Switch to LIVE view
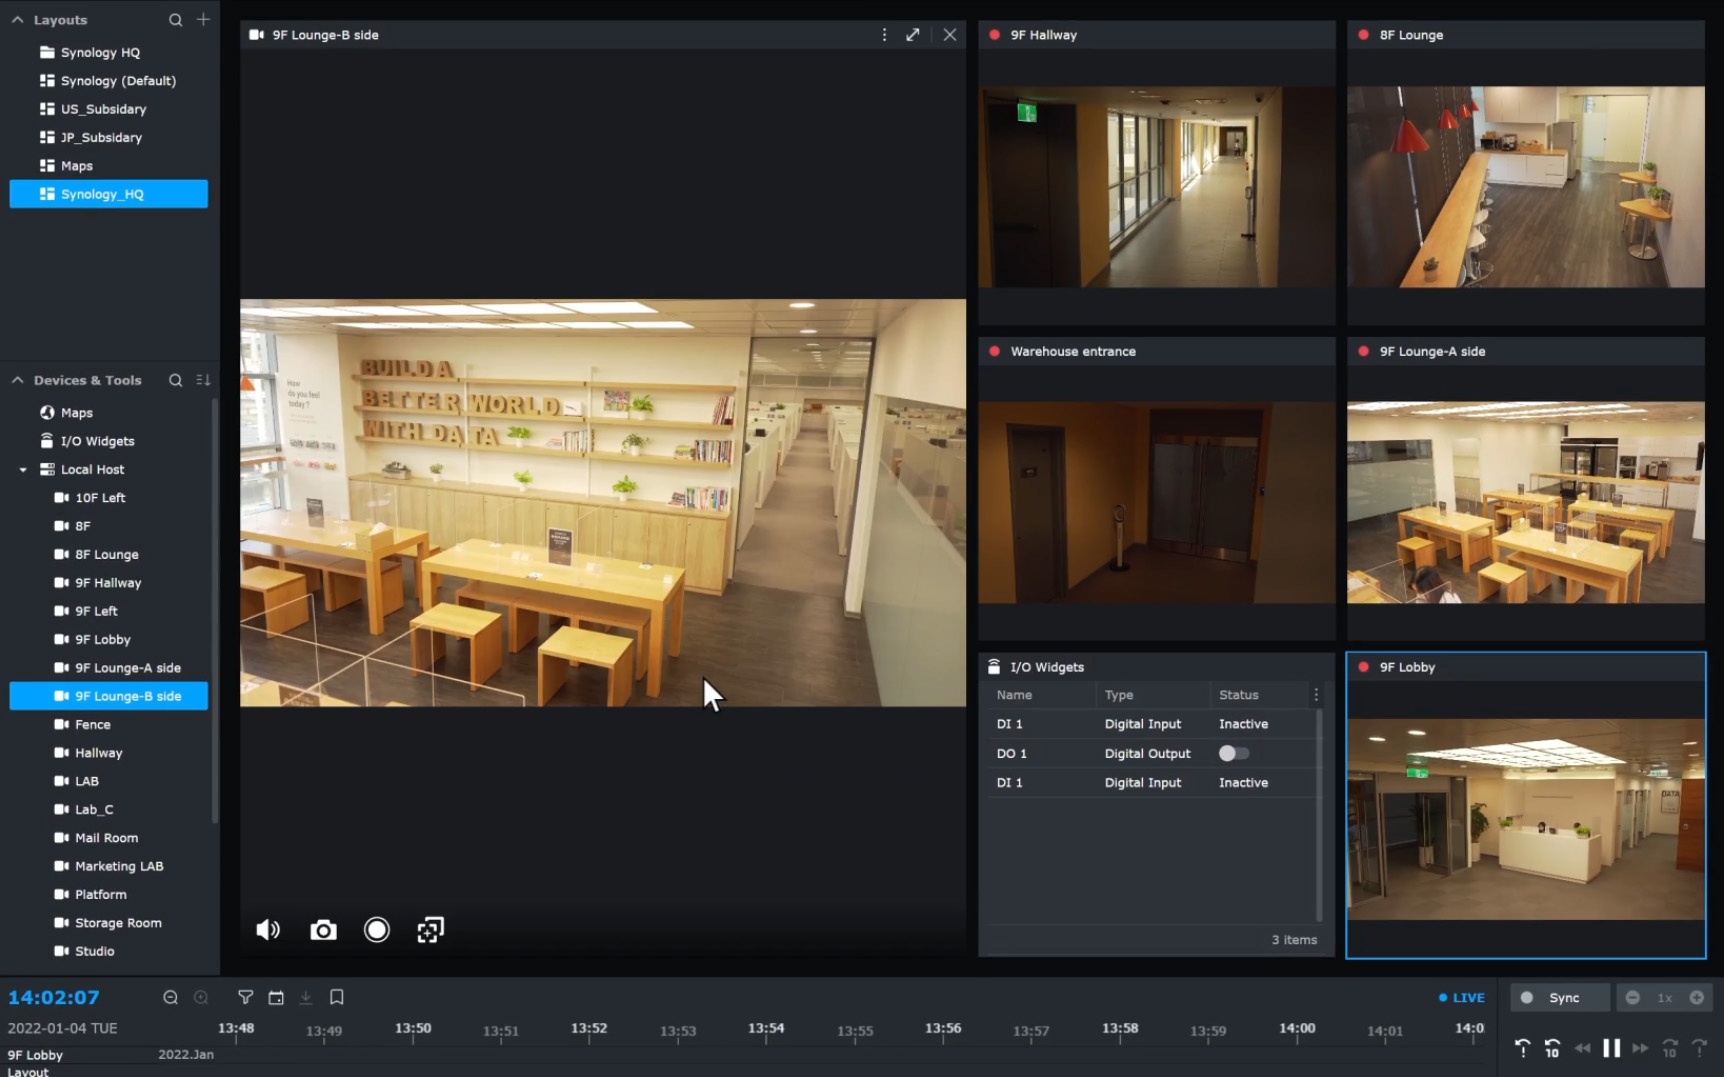This screenshot has height=1077, width=1724. pos(1462,997)
